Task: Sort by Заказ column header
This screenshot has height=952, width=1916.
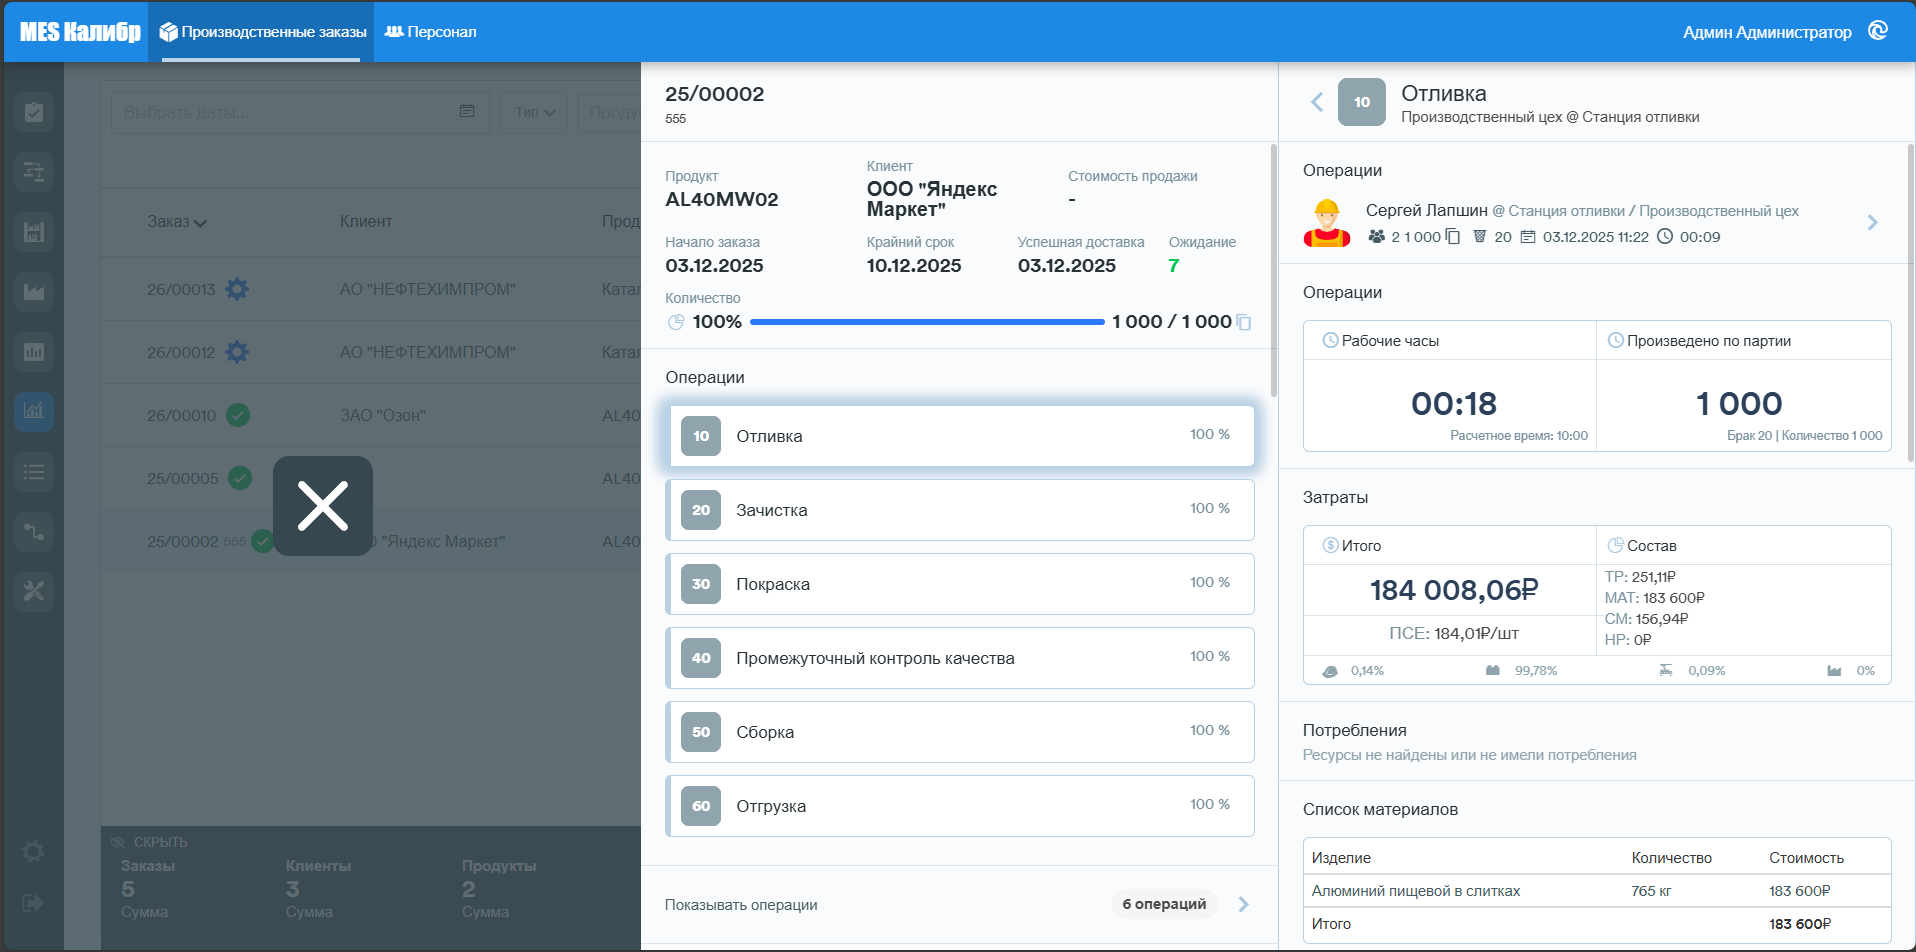Action: [x=177, y=222]
